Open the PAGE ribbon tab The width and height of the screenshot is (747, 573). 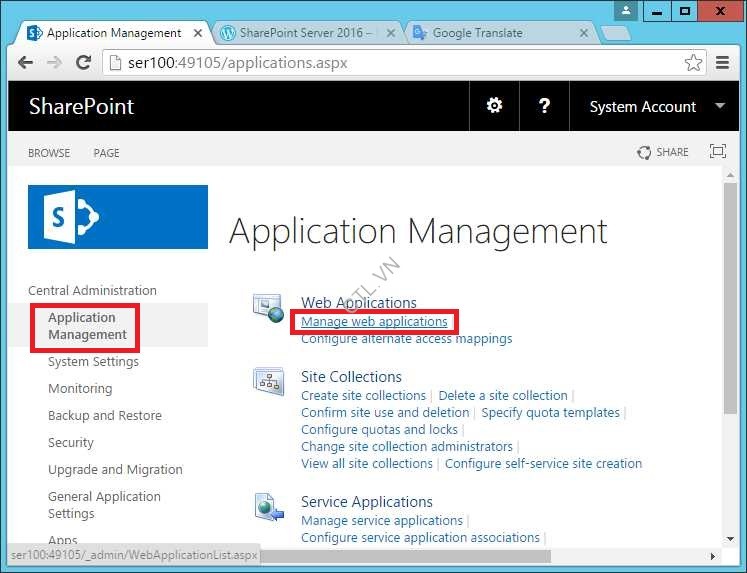click(x=106, y=153)
